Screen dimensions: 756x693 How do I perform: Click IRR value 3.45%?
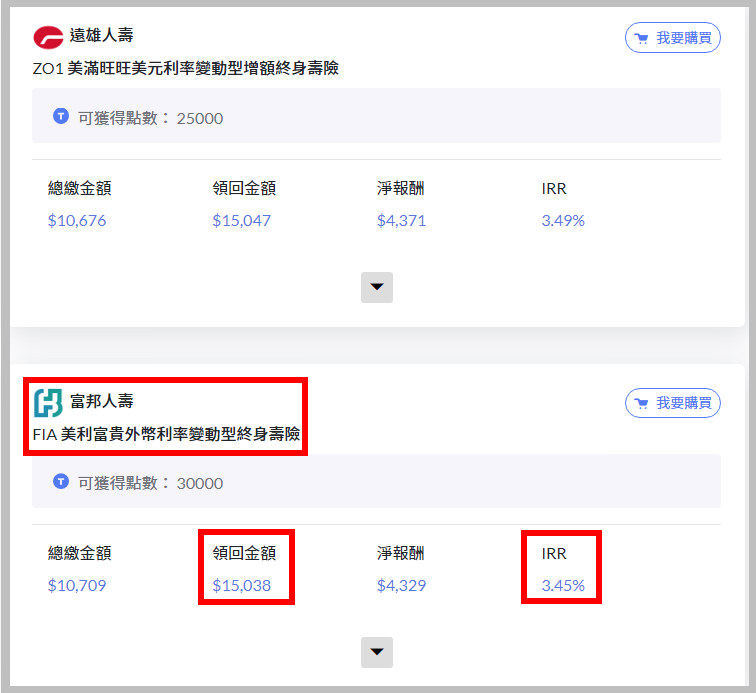point(563,585)
